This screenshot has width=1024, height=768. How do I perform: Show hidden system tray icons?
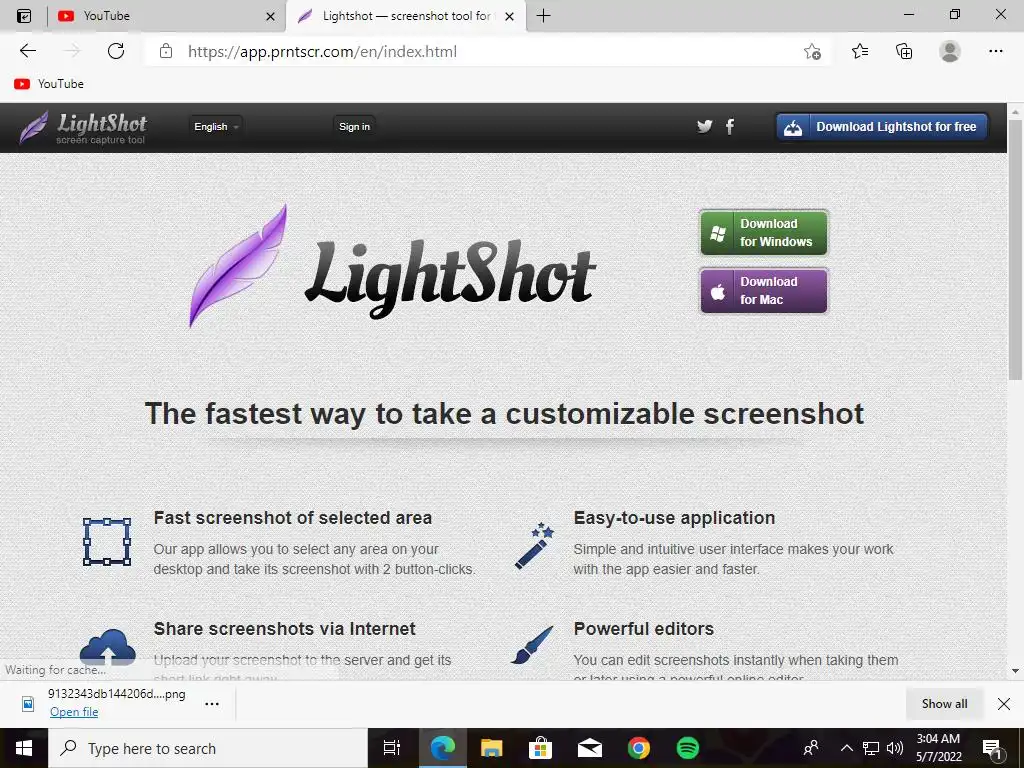(x=846, y=748)
